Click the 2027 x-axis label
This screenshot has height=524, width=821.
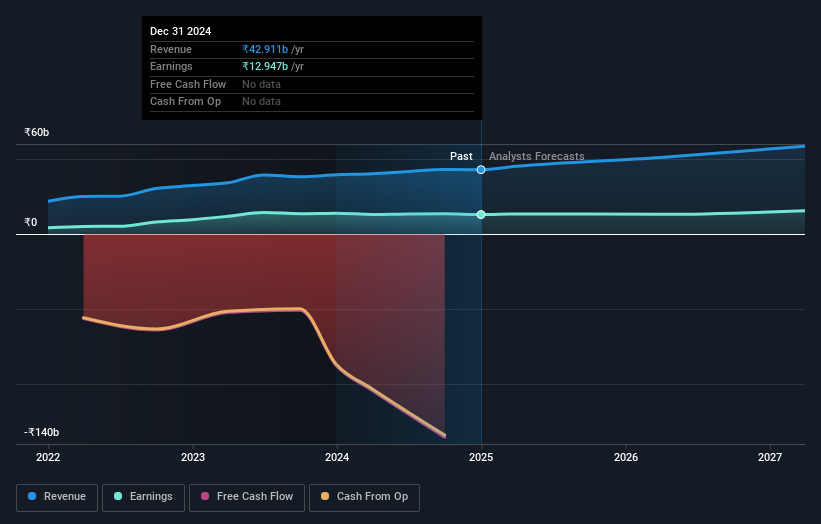pos(770,457)
